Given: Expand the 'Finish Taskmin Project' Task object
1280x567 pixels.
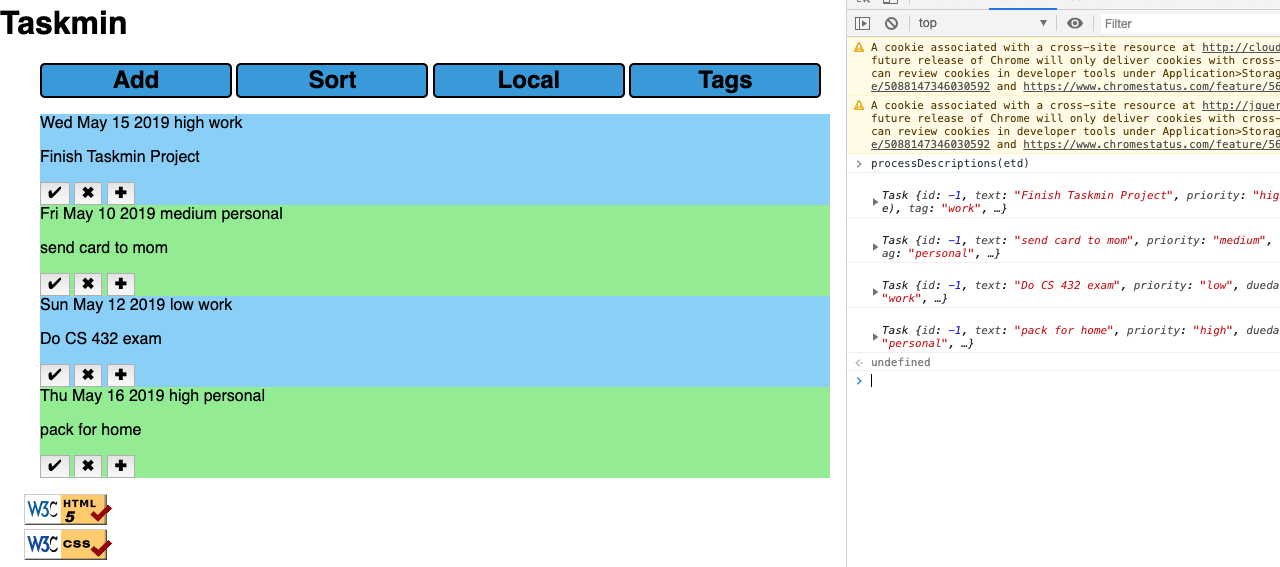Looking at the screenshot, I should 875,202.
